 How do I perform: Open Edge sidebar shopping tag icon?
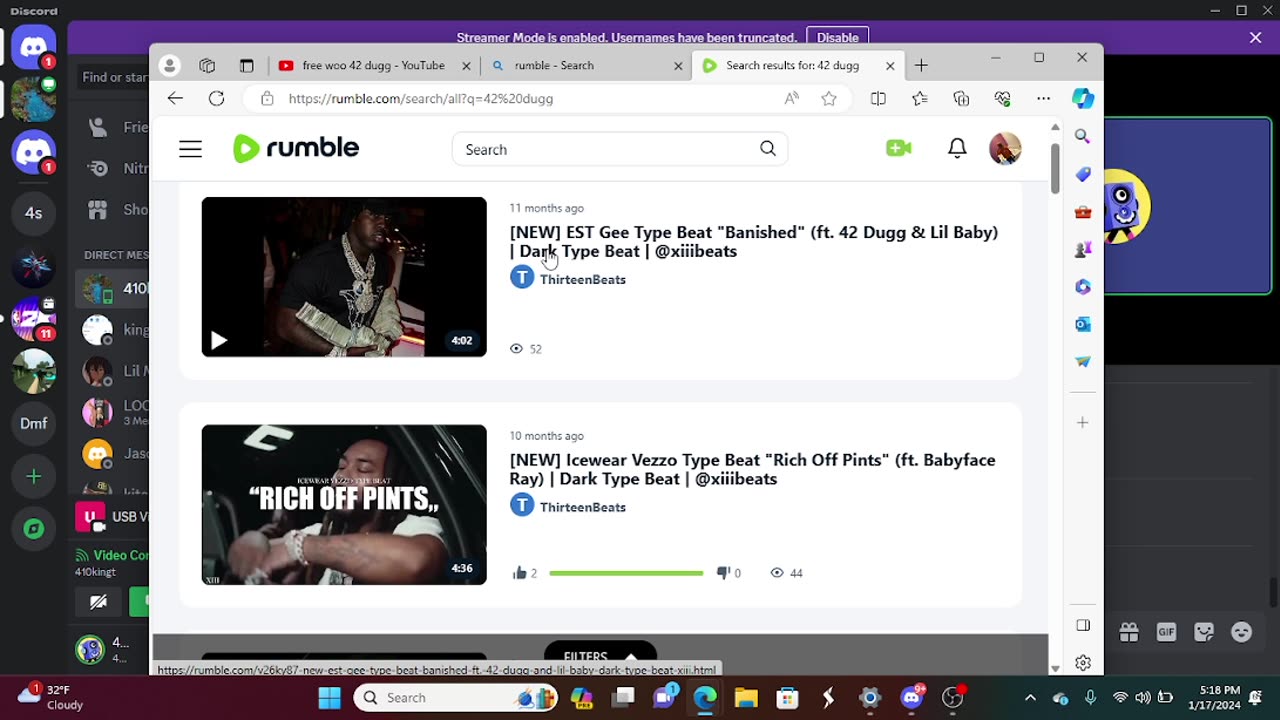tap(1083, 174)
